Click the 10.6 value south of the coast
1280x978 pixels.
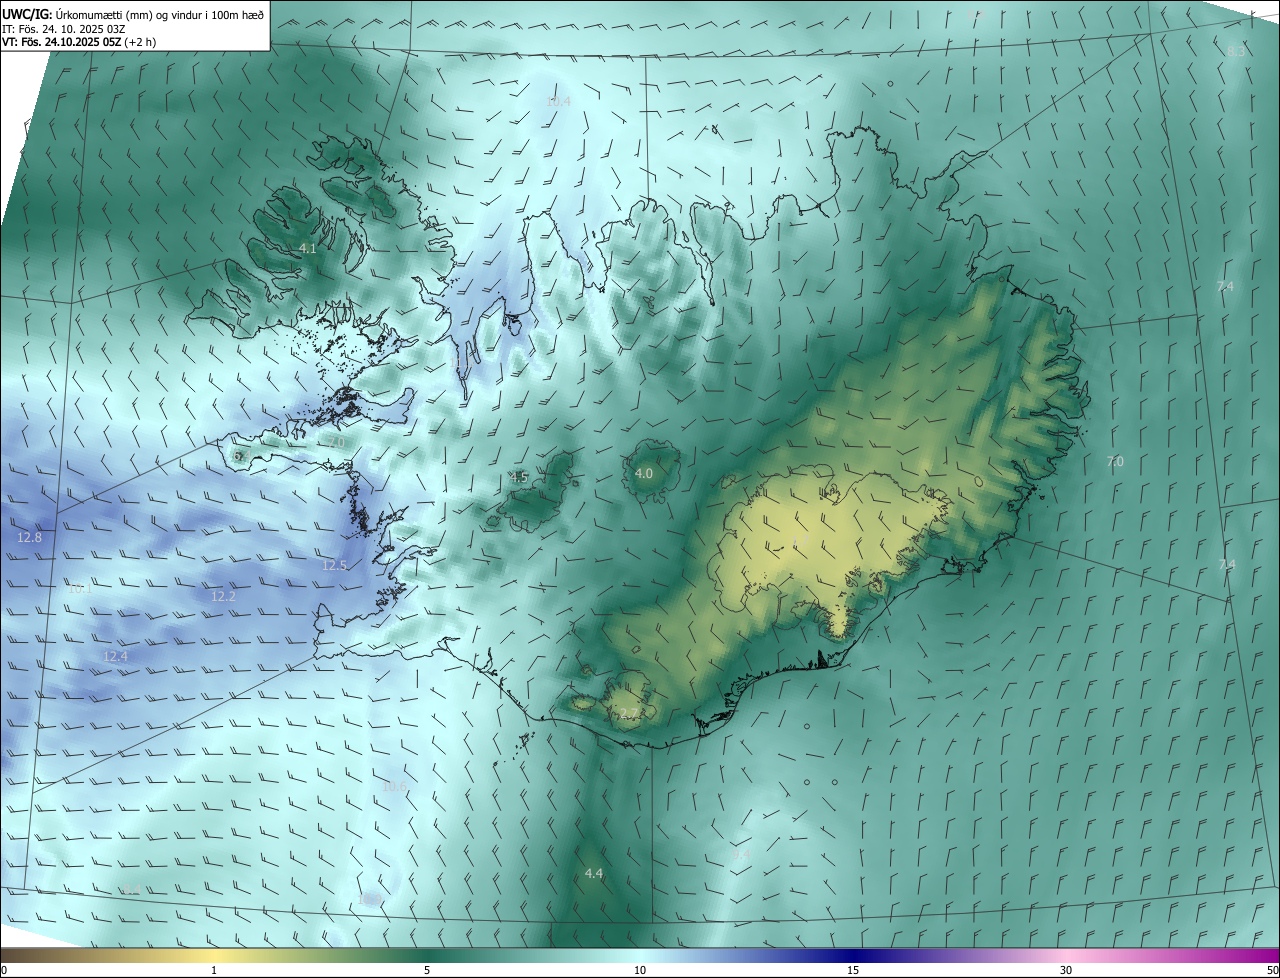(395, 786)
